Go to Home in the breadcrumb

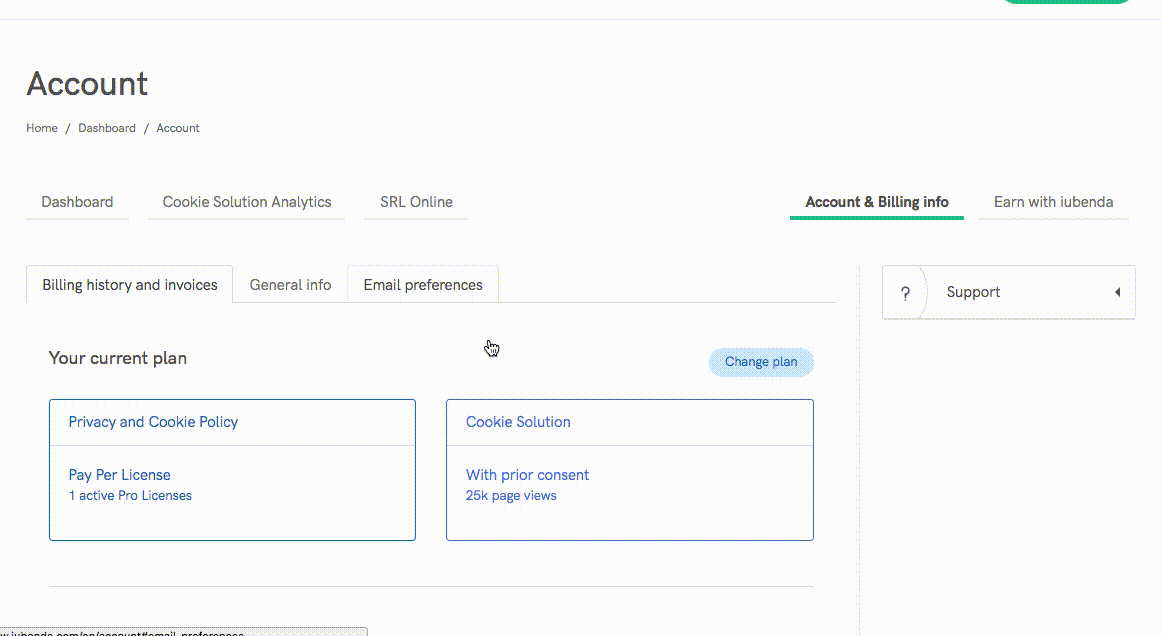click(42, 128)
